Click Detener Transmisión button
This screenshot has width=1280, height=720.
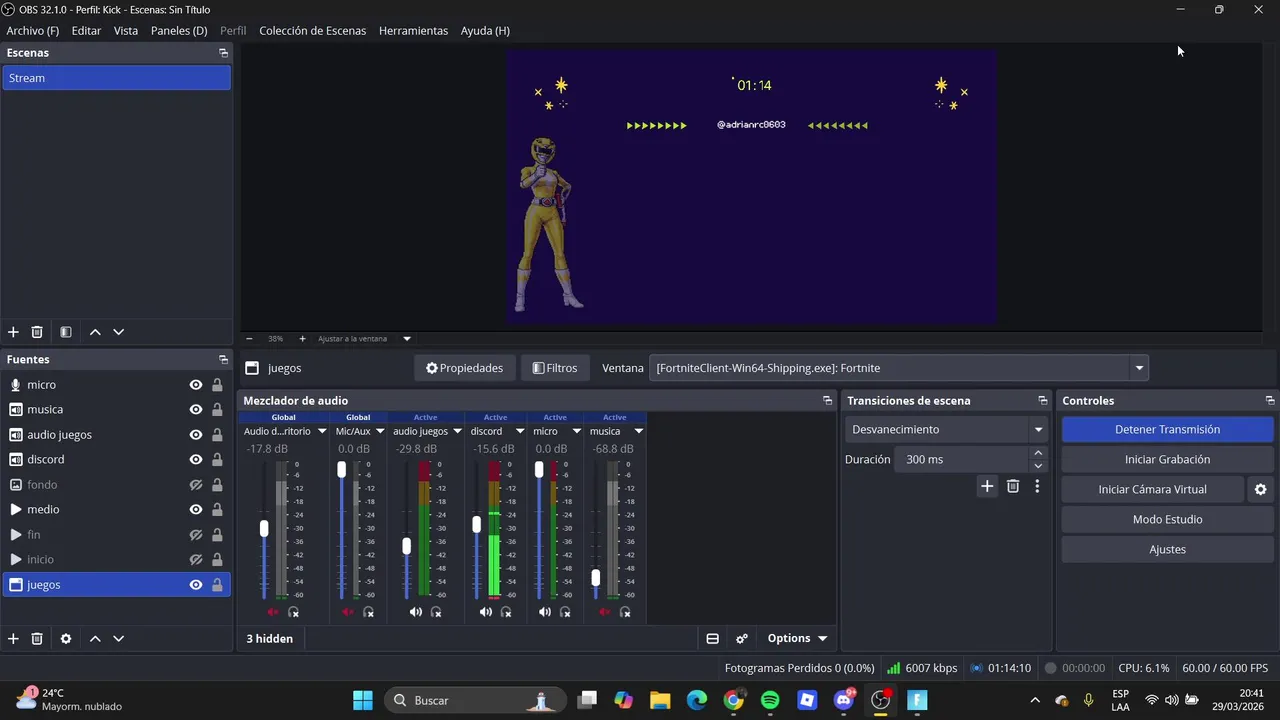tap(1167, 430)
